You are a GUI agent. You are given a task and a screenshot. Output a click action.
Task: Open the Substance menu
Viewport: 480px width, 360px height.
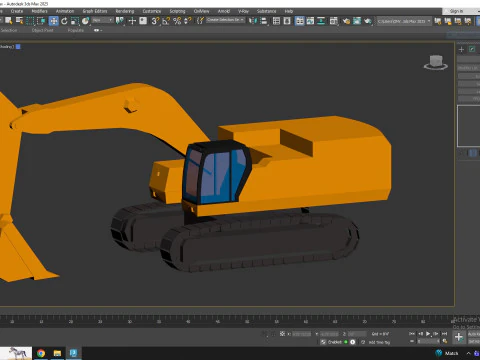(266, 11)
